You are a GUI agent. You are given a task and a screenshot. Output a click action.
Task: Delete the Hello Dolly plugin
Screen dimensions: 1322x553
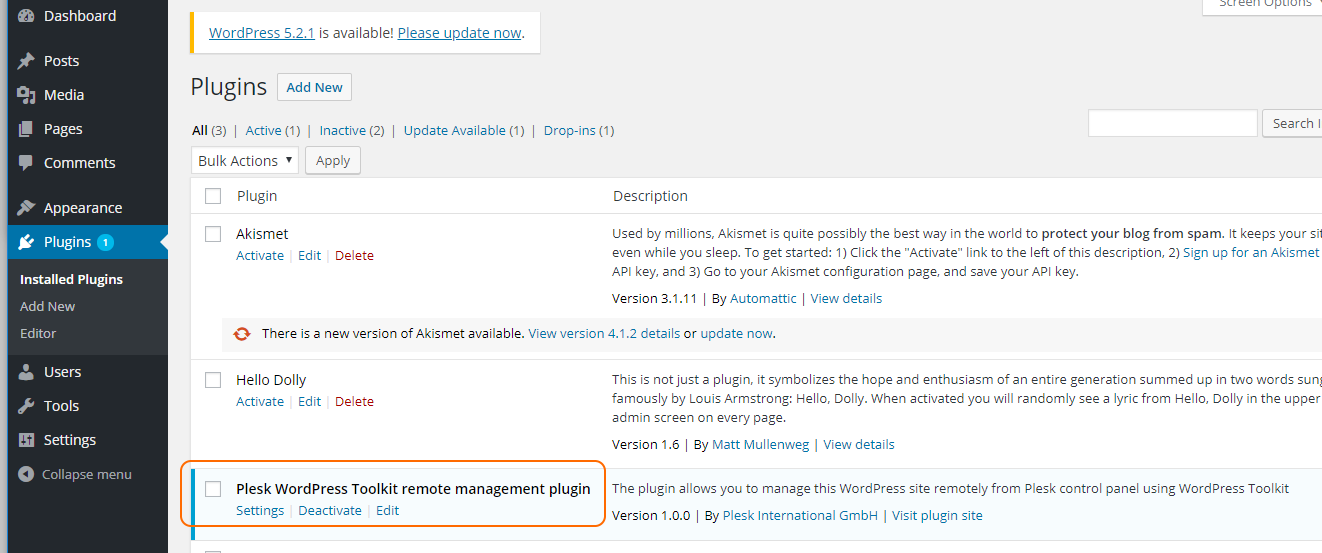354,401
